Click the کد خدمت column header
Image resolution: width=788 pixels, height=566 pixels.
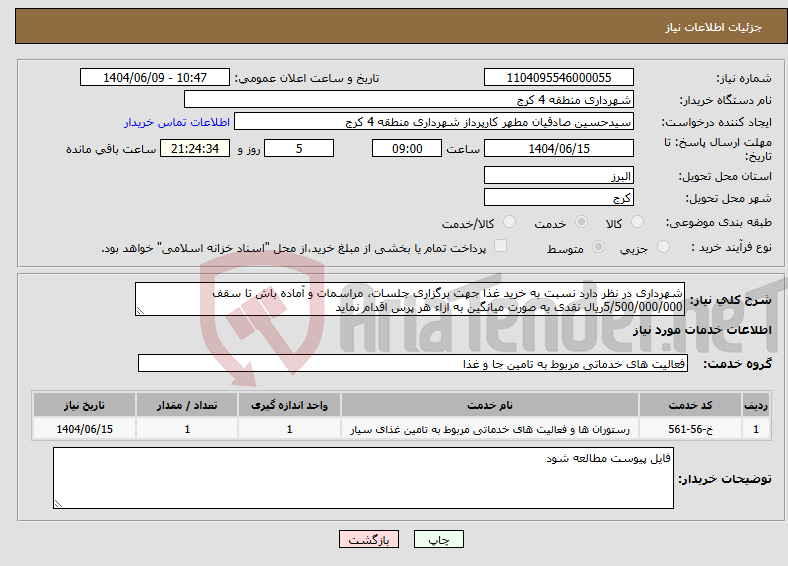click(691, 405)
